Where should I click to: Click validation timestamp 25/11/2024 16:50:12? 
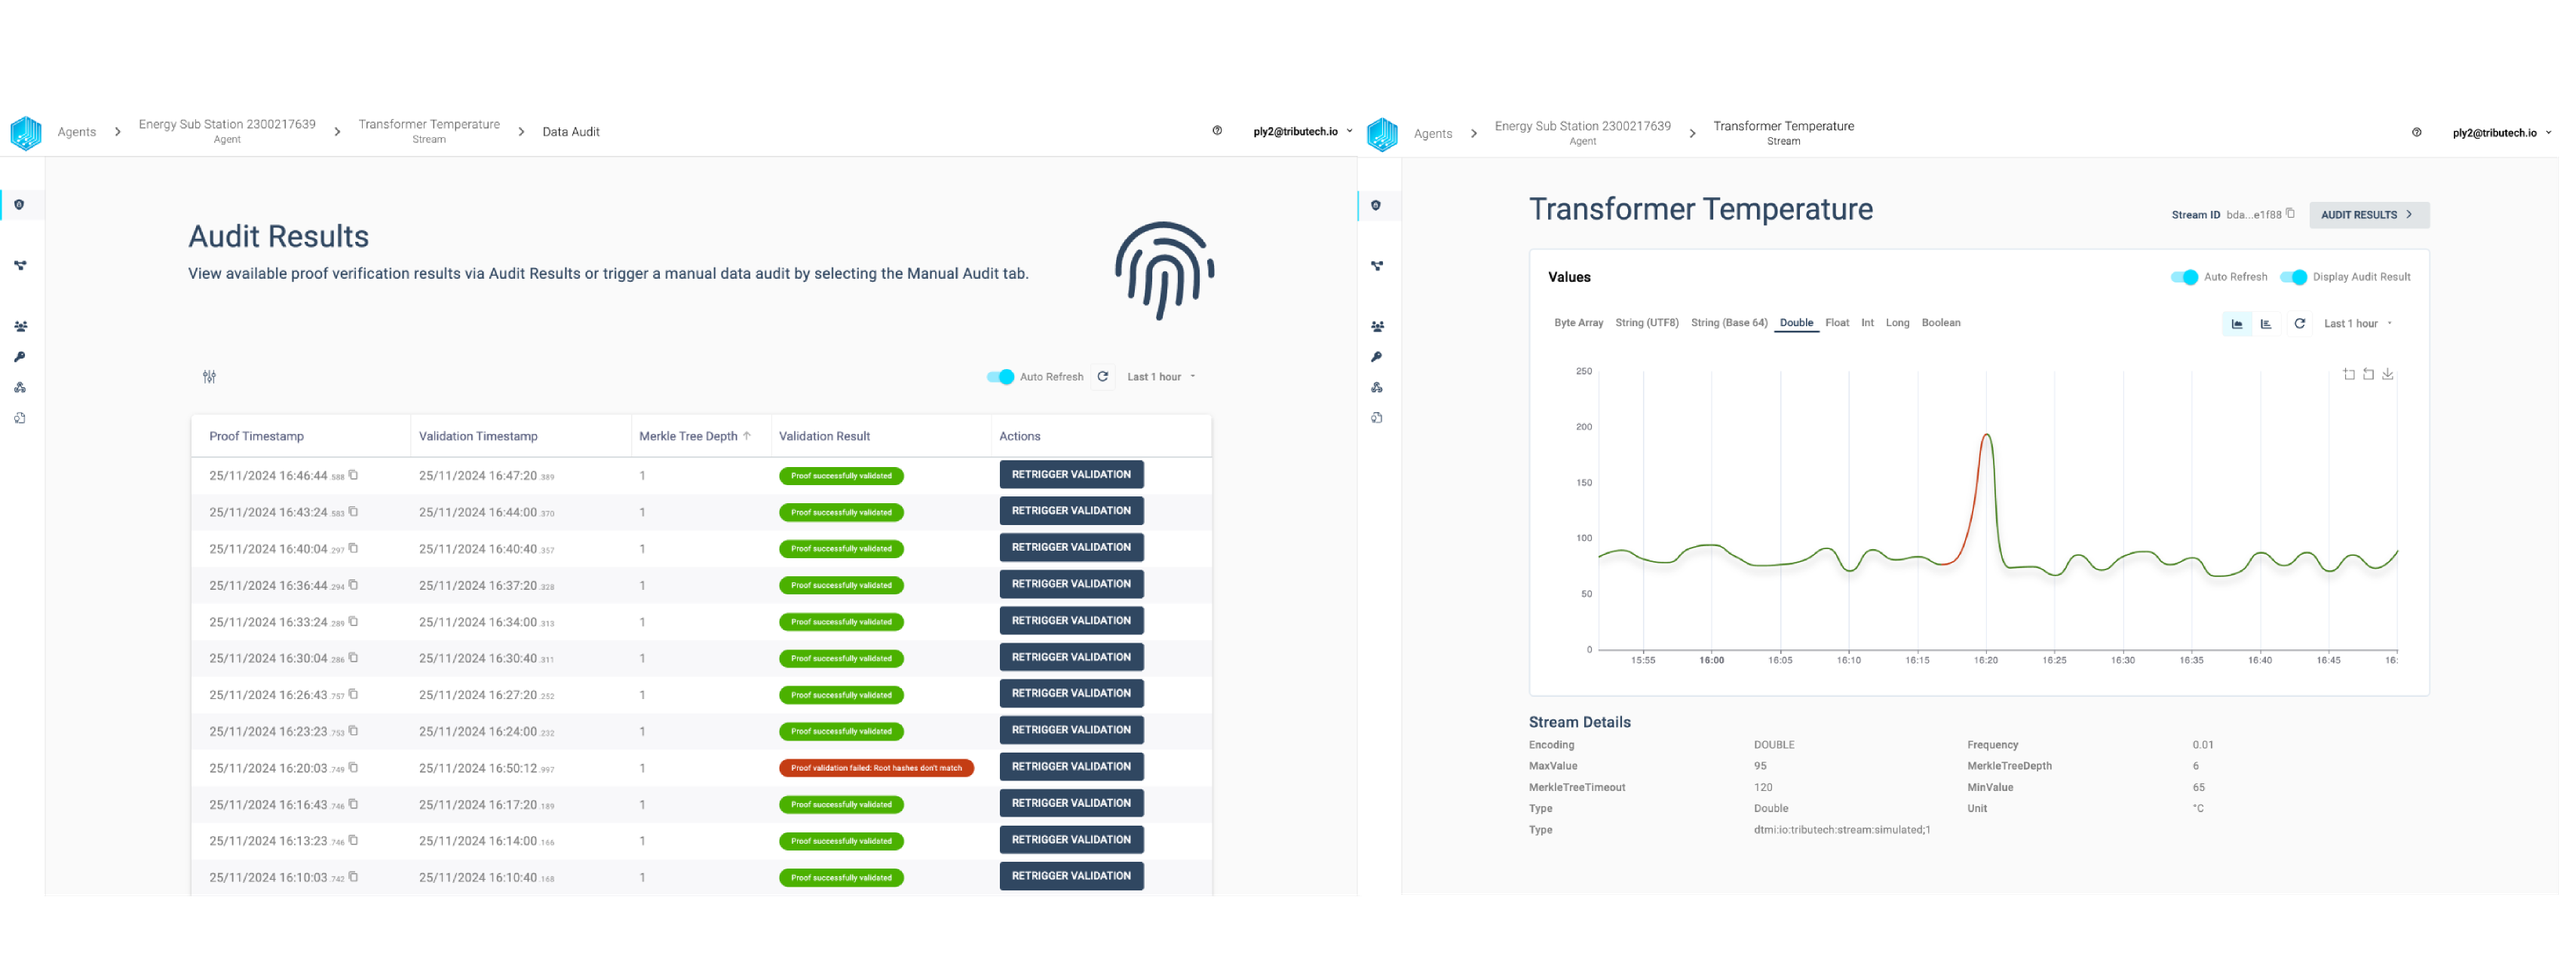click(x=486, y=768)
